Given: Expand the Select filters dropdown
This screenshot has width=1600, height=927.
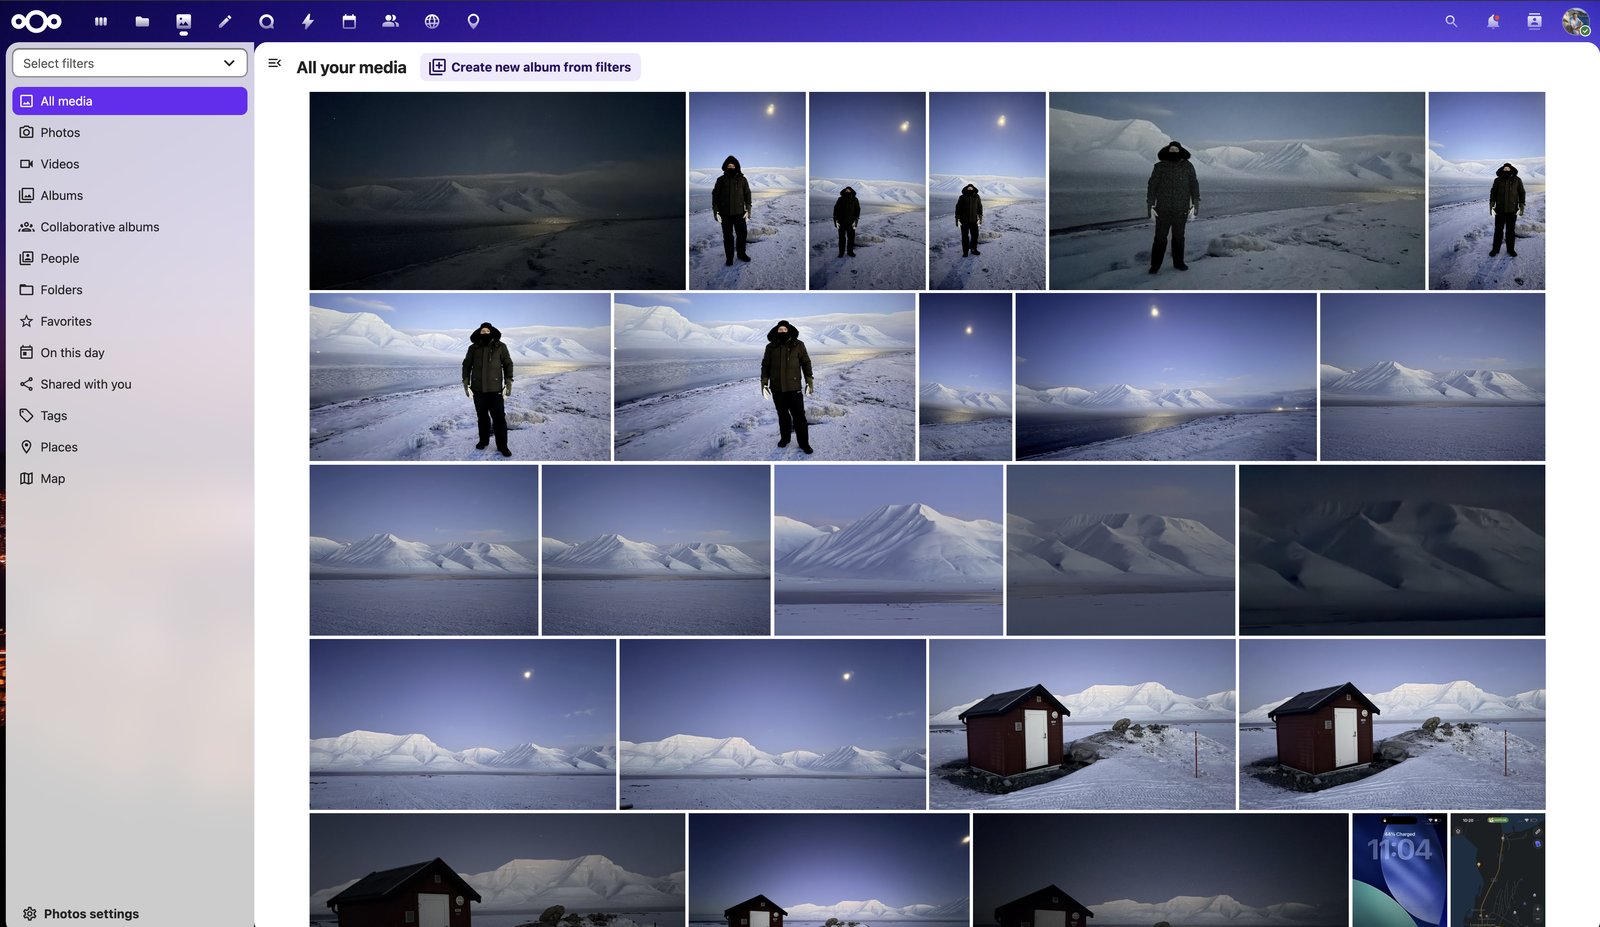Looking at the screenshot, I should (x=130, y=63).
